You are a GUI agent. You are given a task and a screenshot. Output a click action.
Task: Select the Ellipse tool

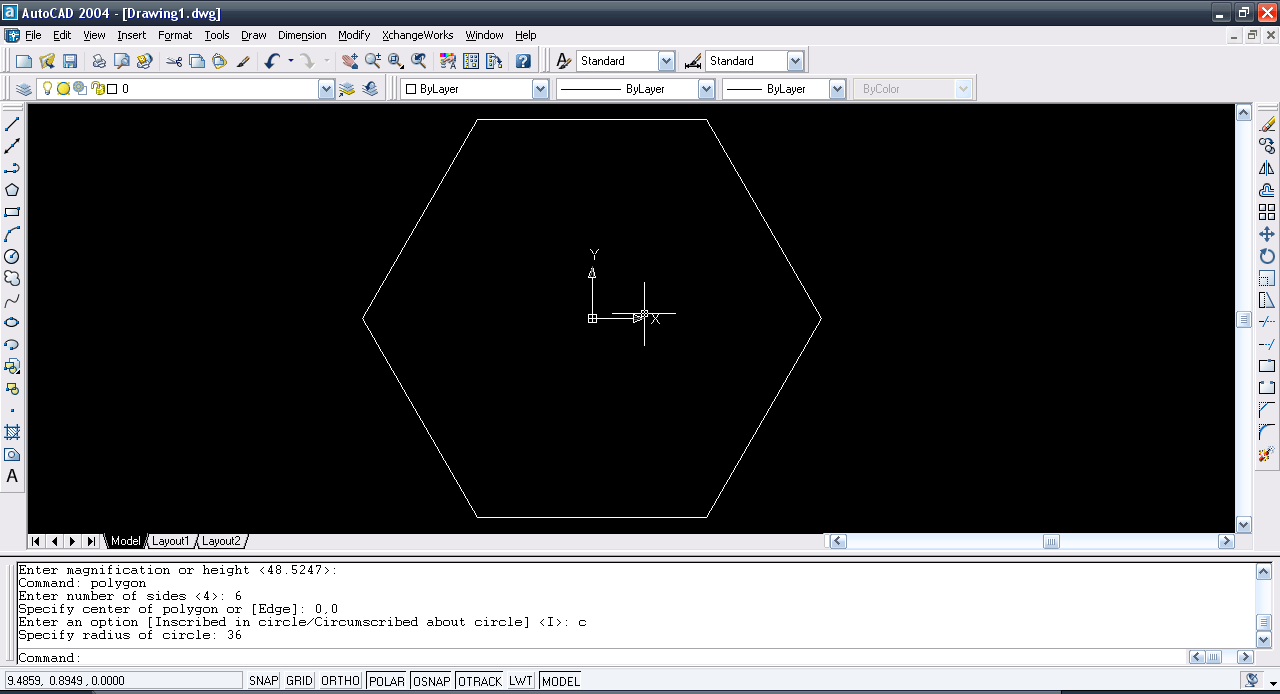click(12, 322)
